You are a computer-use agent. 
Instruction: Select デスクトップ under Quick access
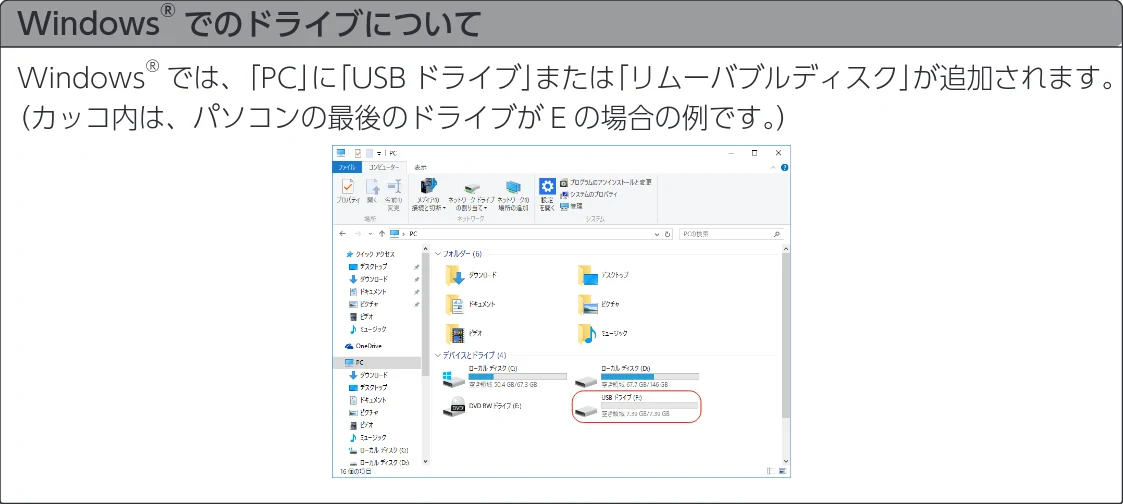[x=367, y=267]
